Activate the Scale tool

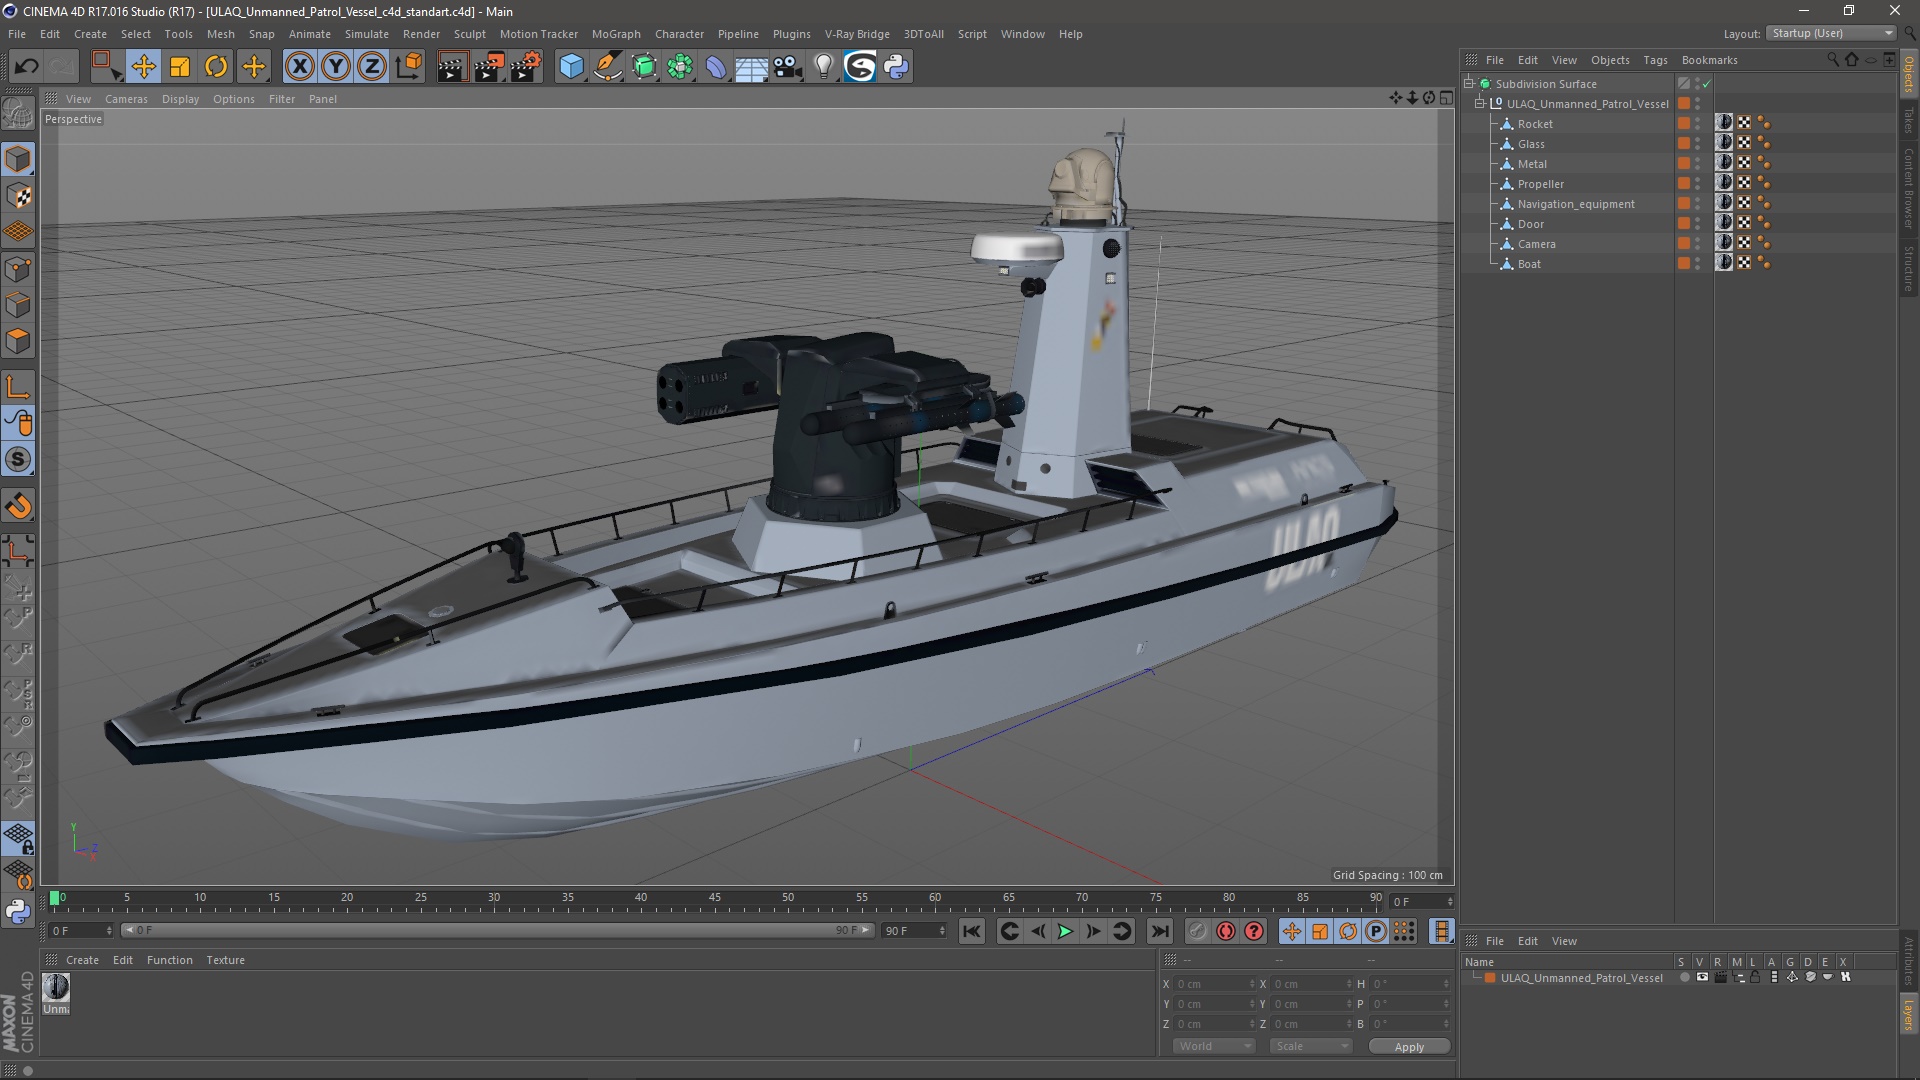coord(180,67)
